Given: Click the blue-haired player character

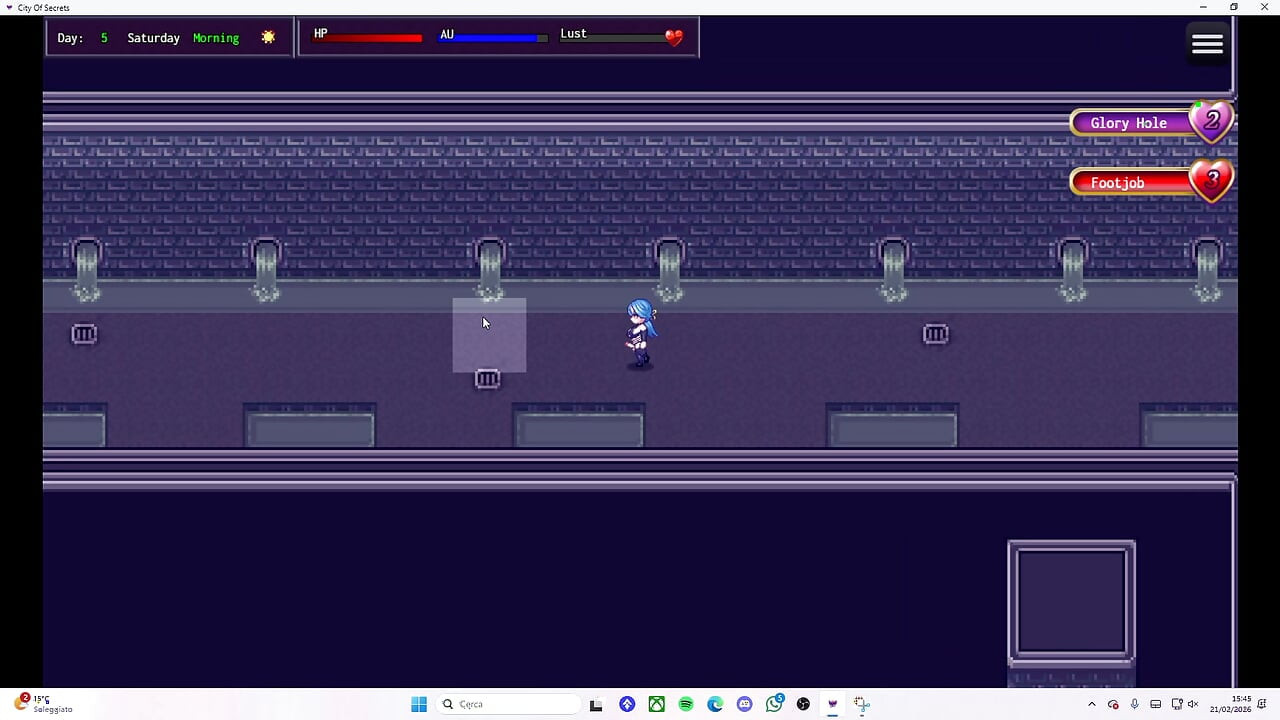Looking at the screenshot, I should click(640, 334).
